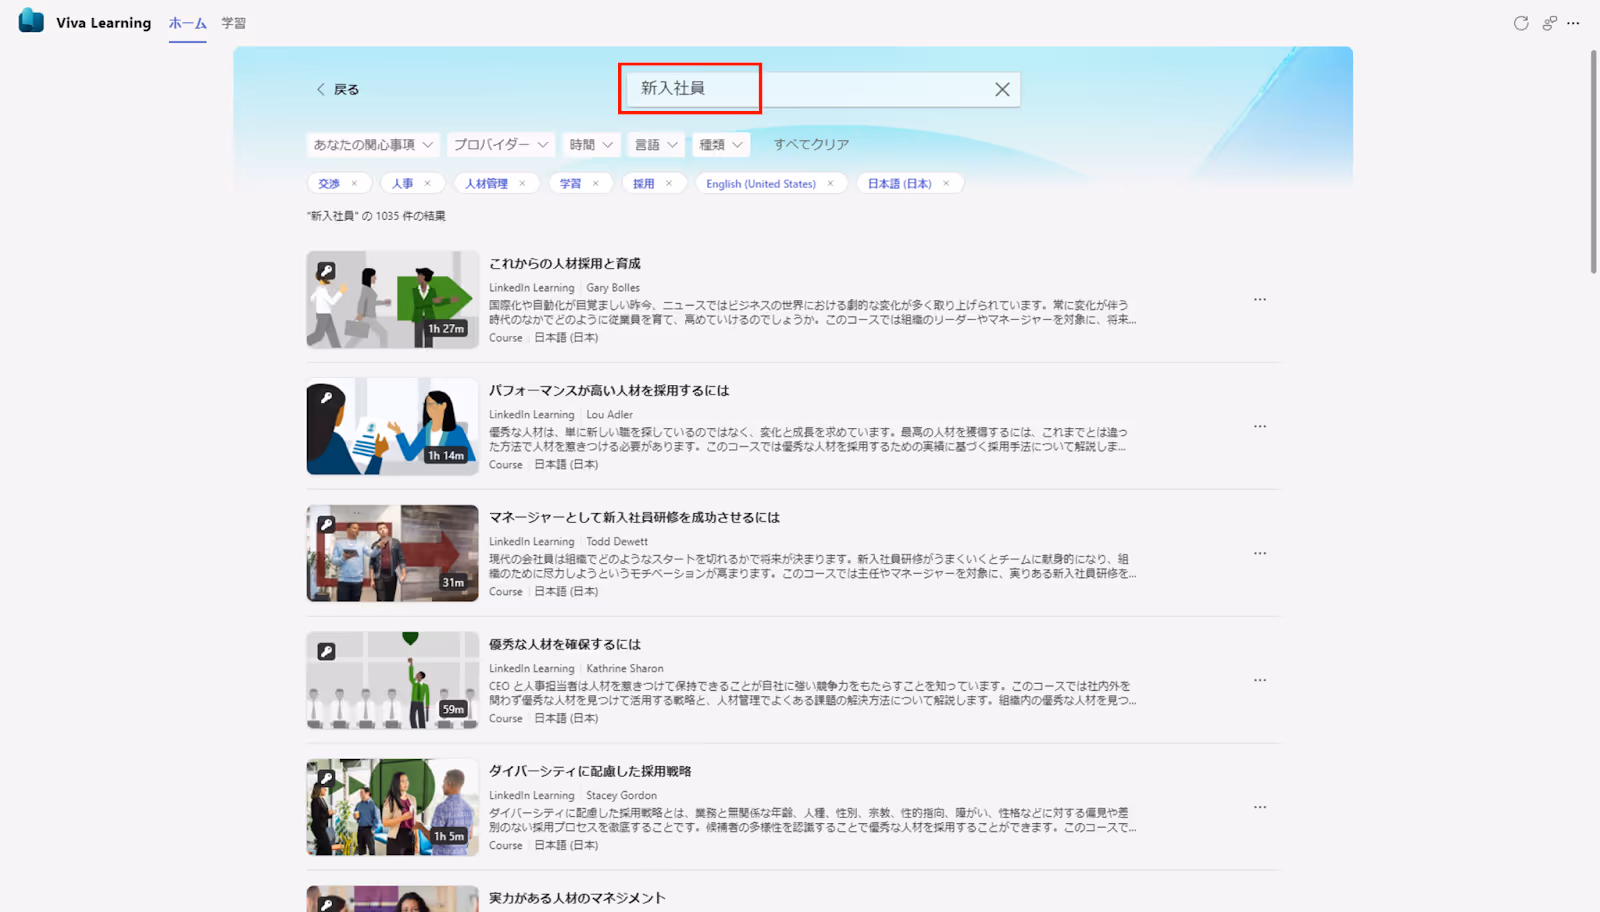Clear the search box with X icon
The image size is (1600, 912).
click(x=1002, y=89)
